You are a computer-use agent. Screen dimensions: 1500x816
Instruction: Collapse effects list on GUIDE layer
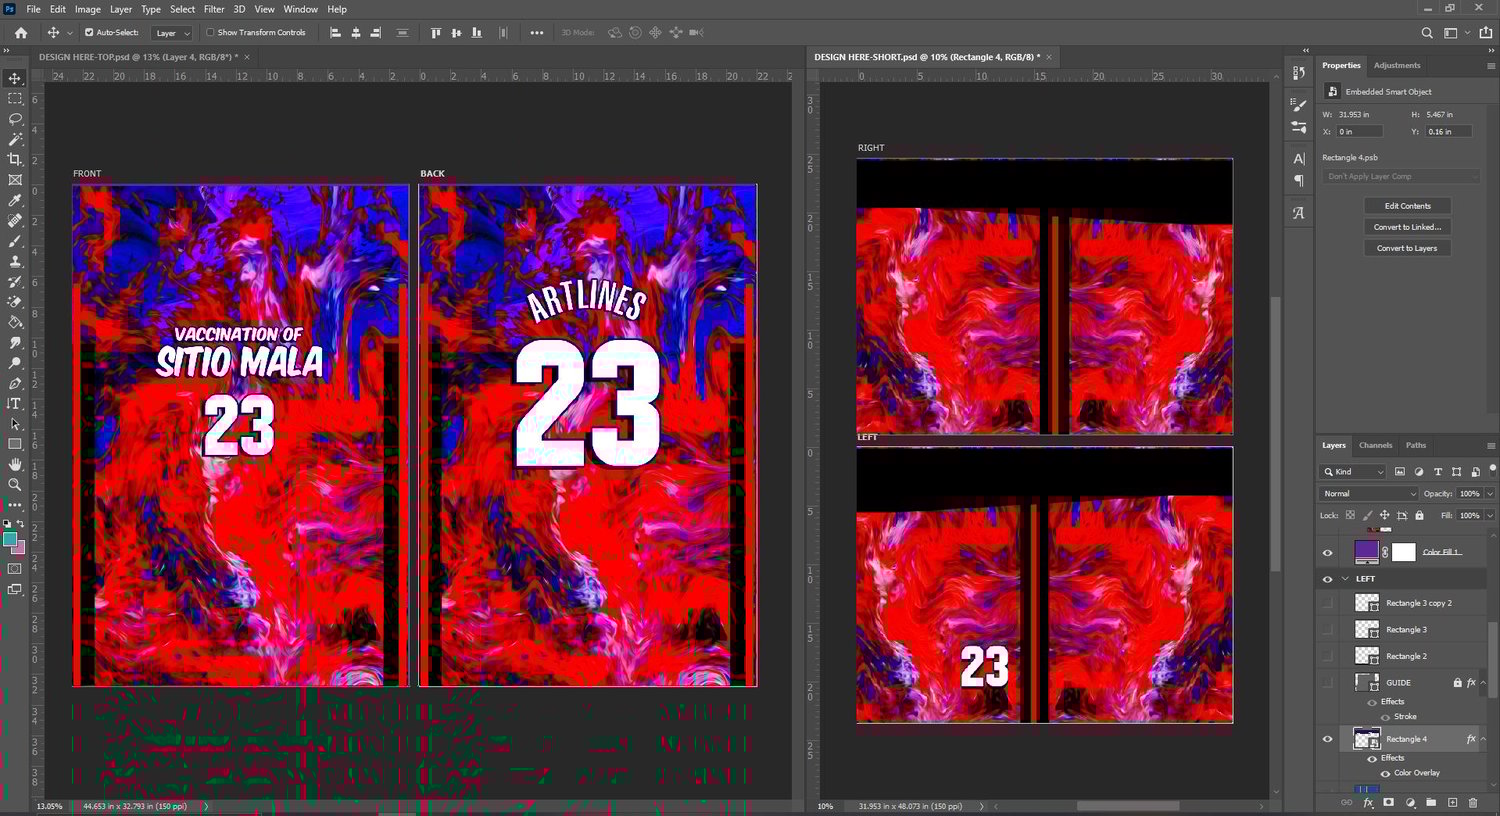point(1484,682)
